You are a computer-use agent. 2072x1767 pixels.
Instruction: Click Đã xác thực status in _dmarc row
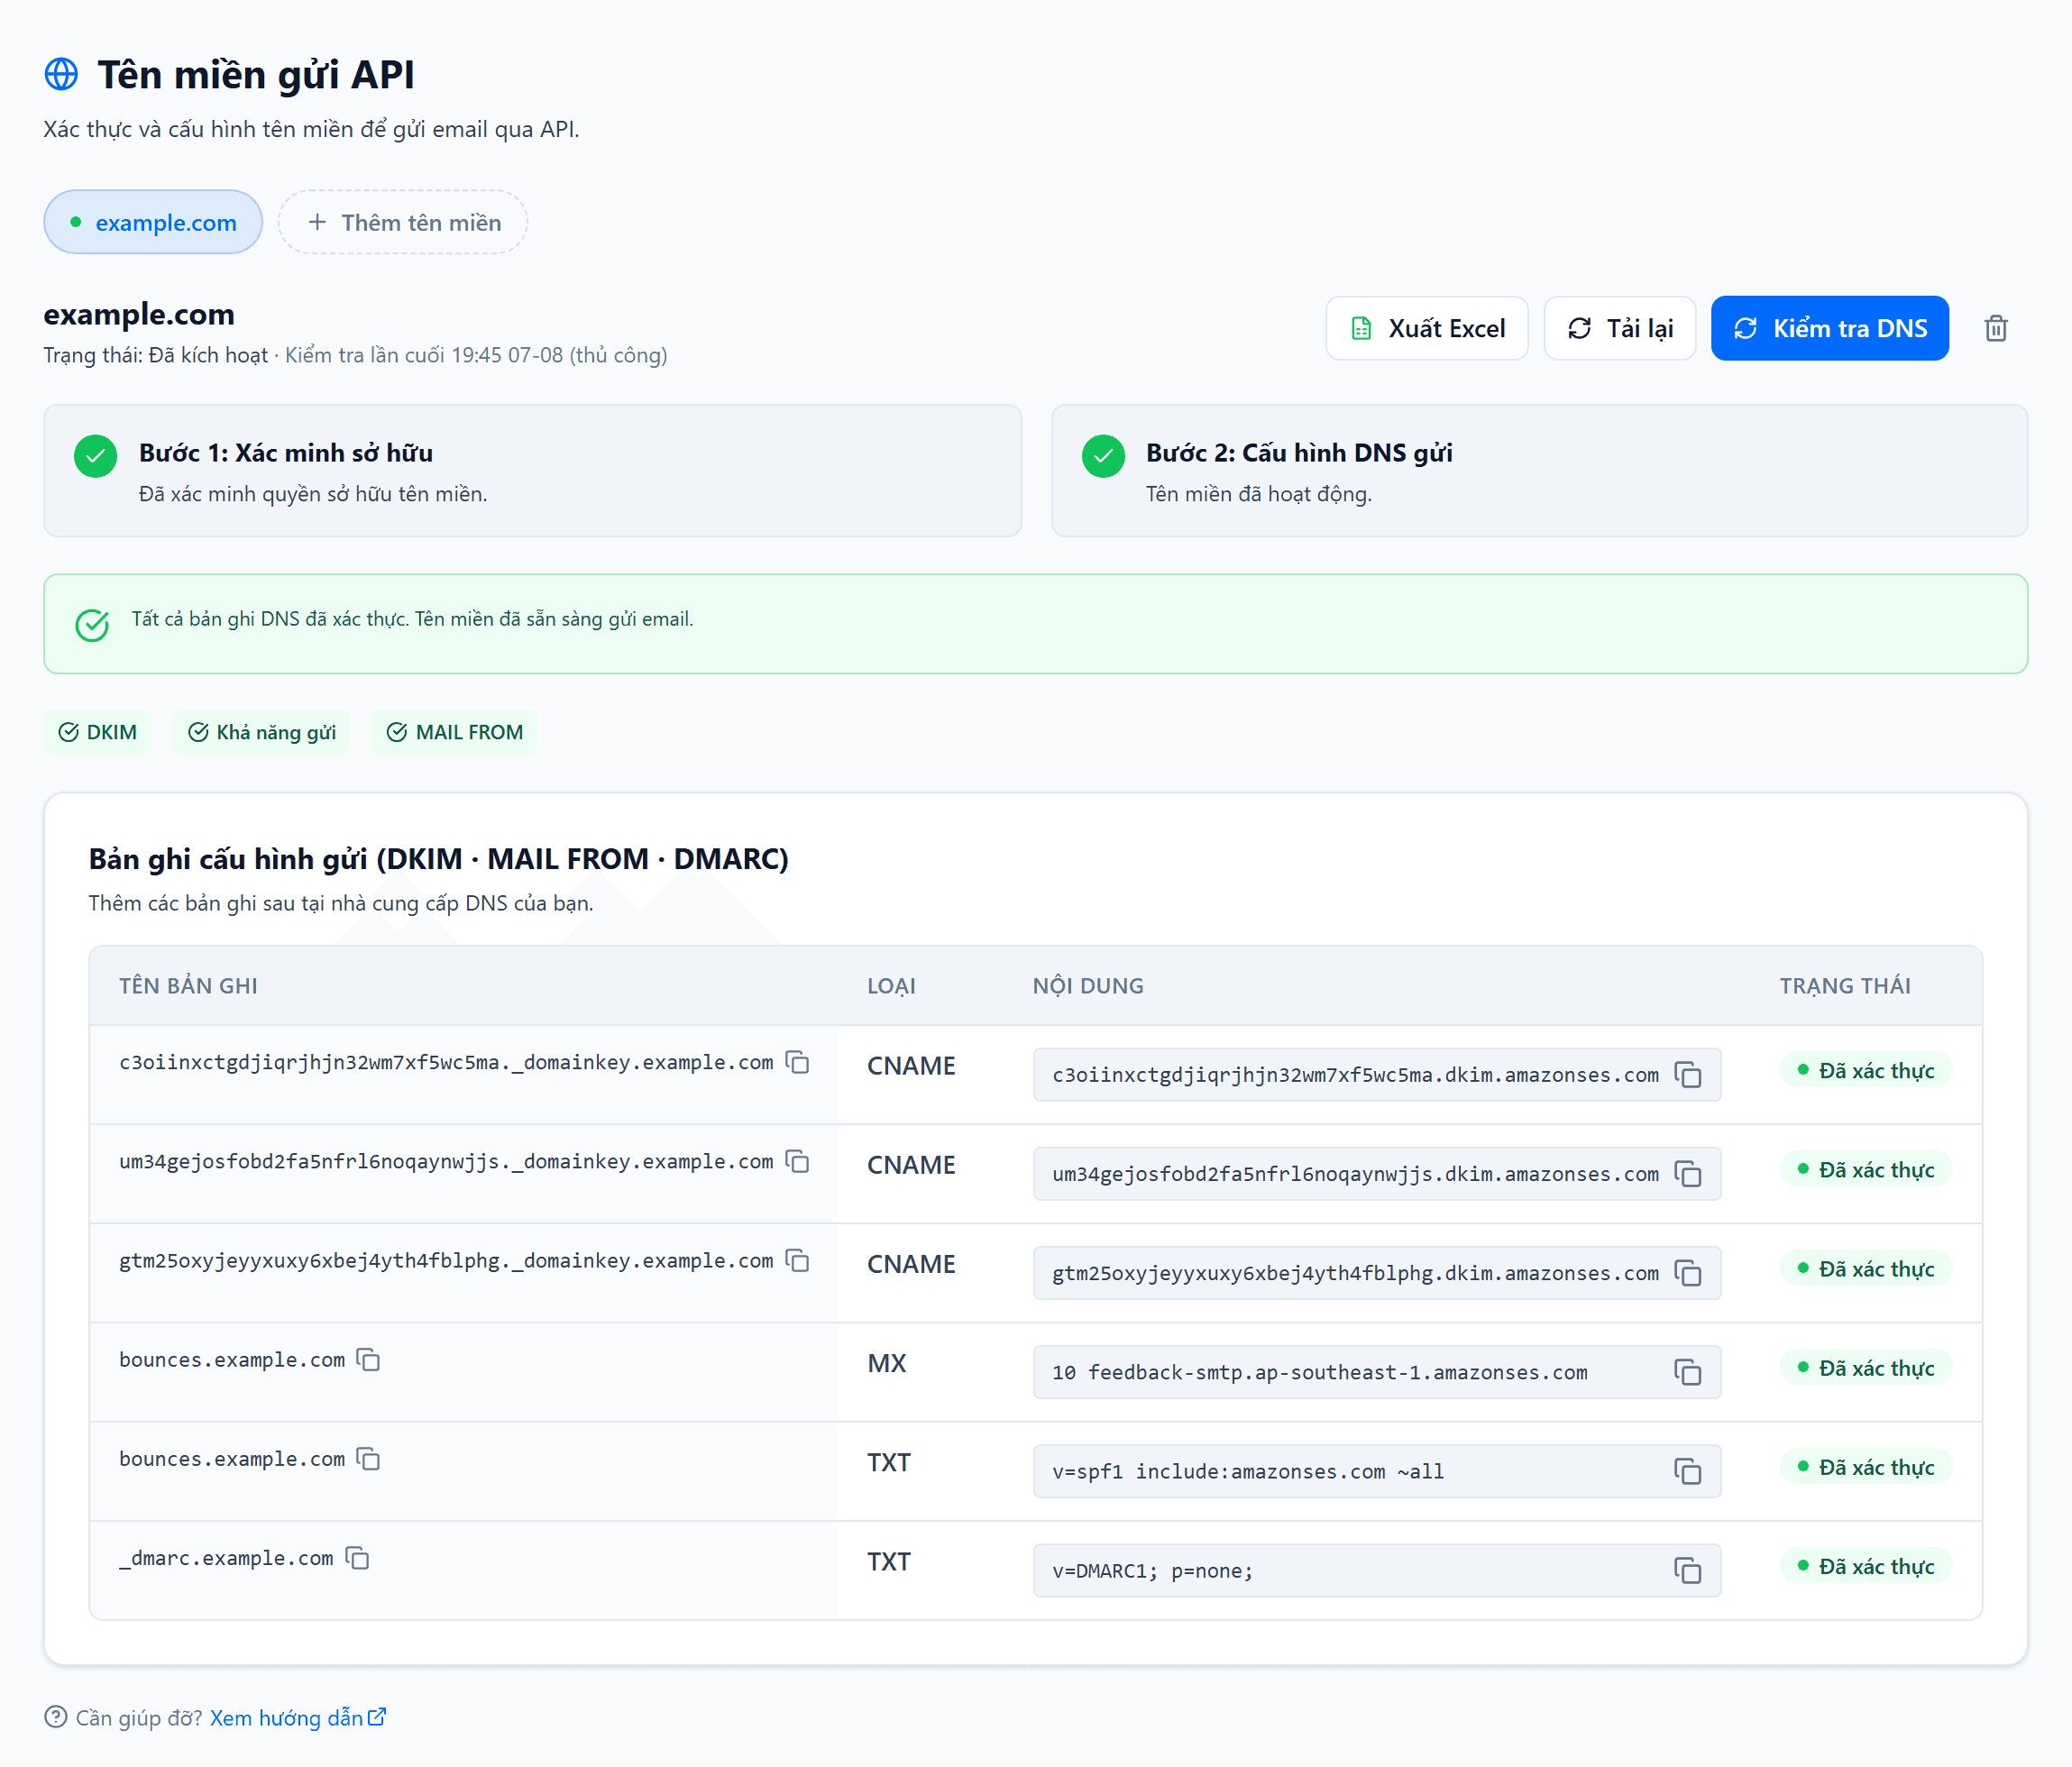tap(1866, 1565)
